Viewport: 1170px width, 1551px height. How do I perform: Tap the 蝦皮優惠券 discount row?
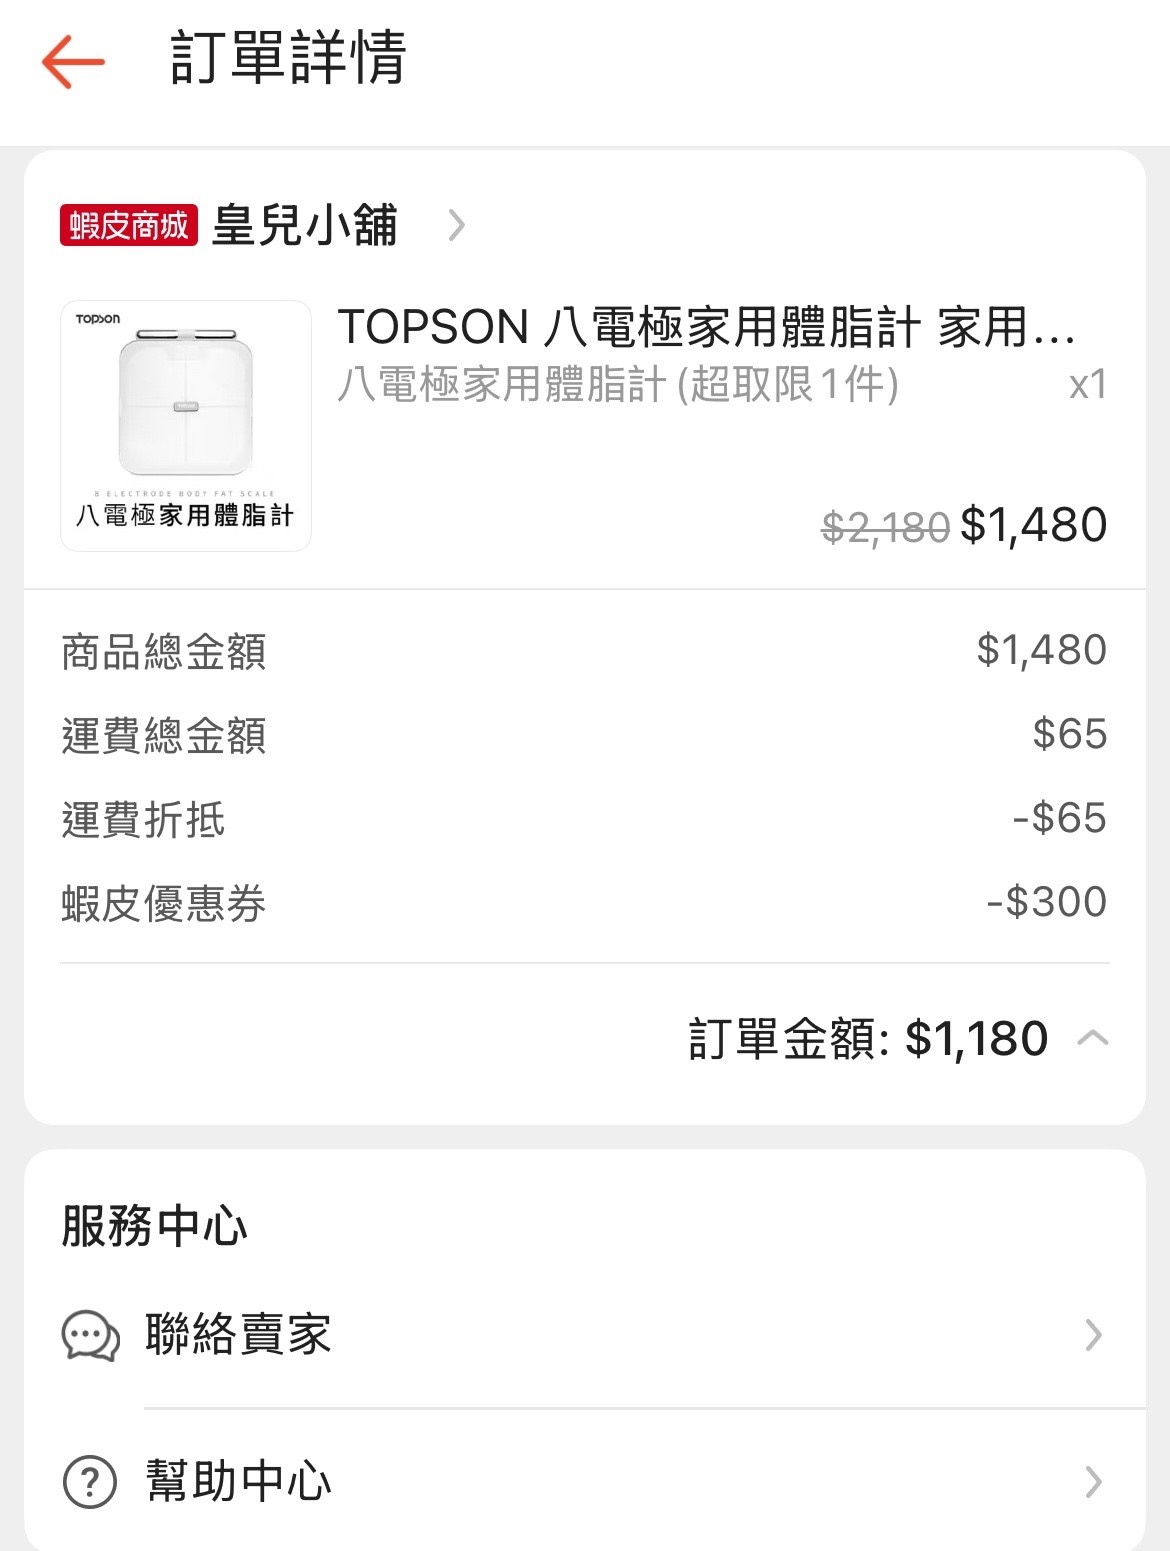pyautogui.click(x=584, y=902)
